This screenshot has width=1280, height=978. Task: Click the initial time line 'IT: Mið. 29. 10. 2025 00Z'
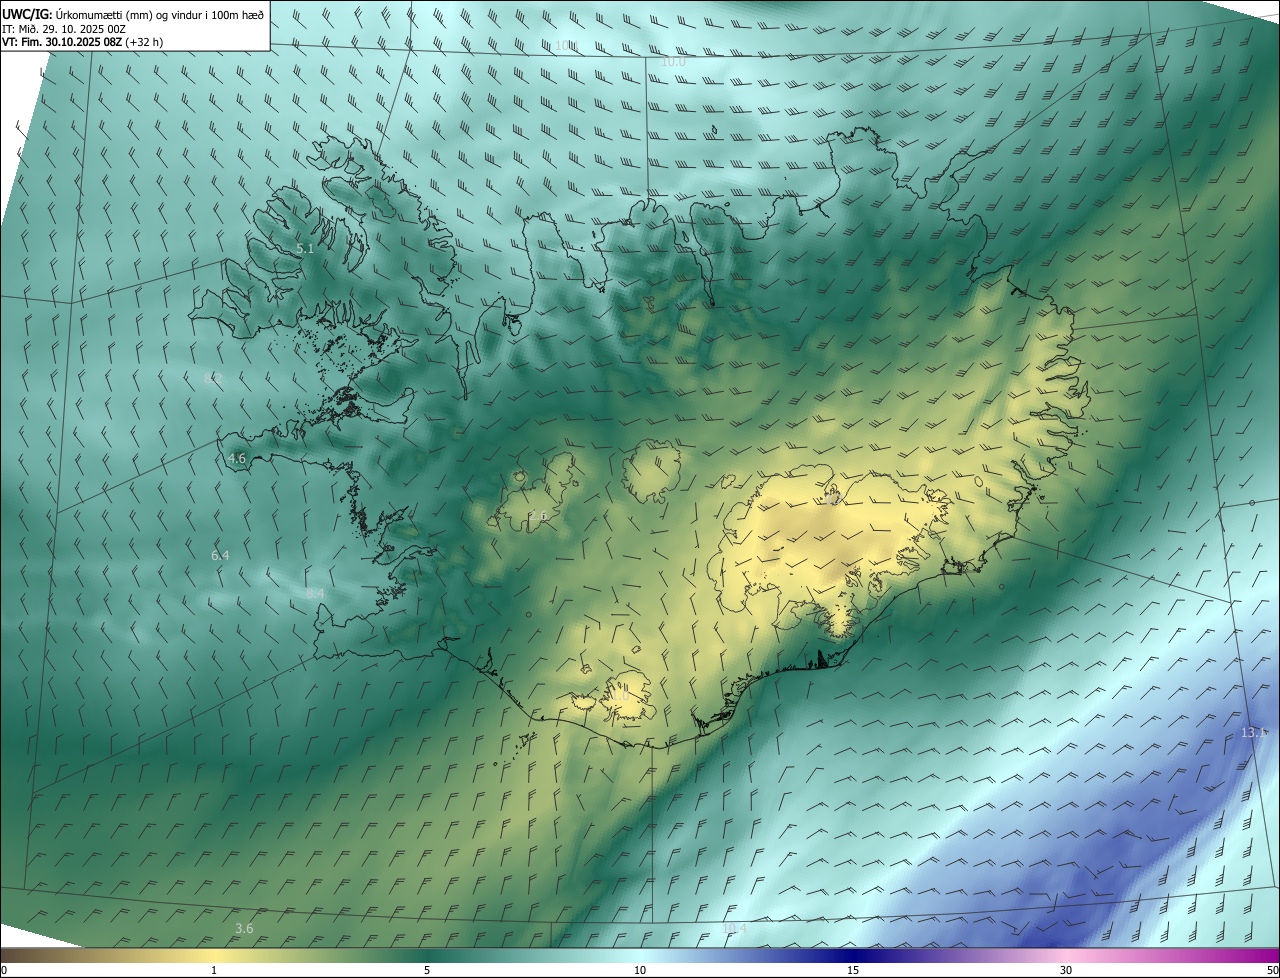(x=63, y=29)
